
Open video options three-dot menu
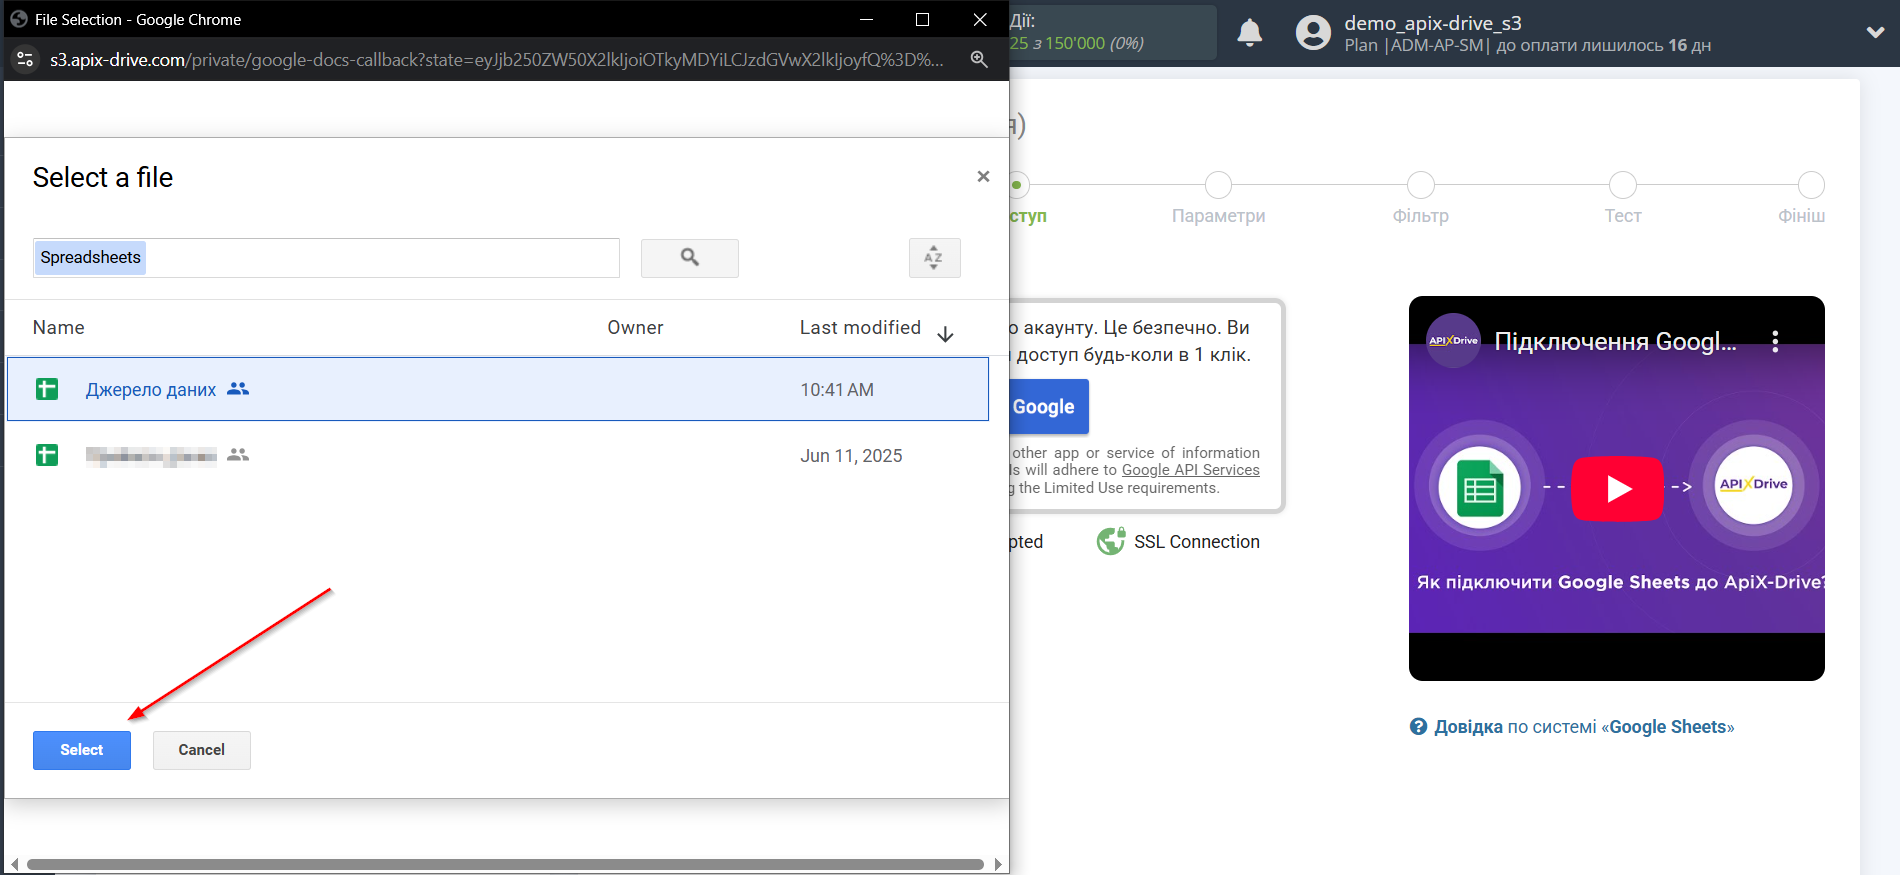tap(1776, 342)
